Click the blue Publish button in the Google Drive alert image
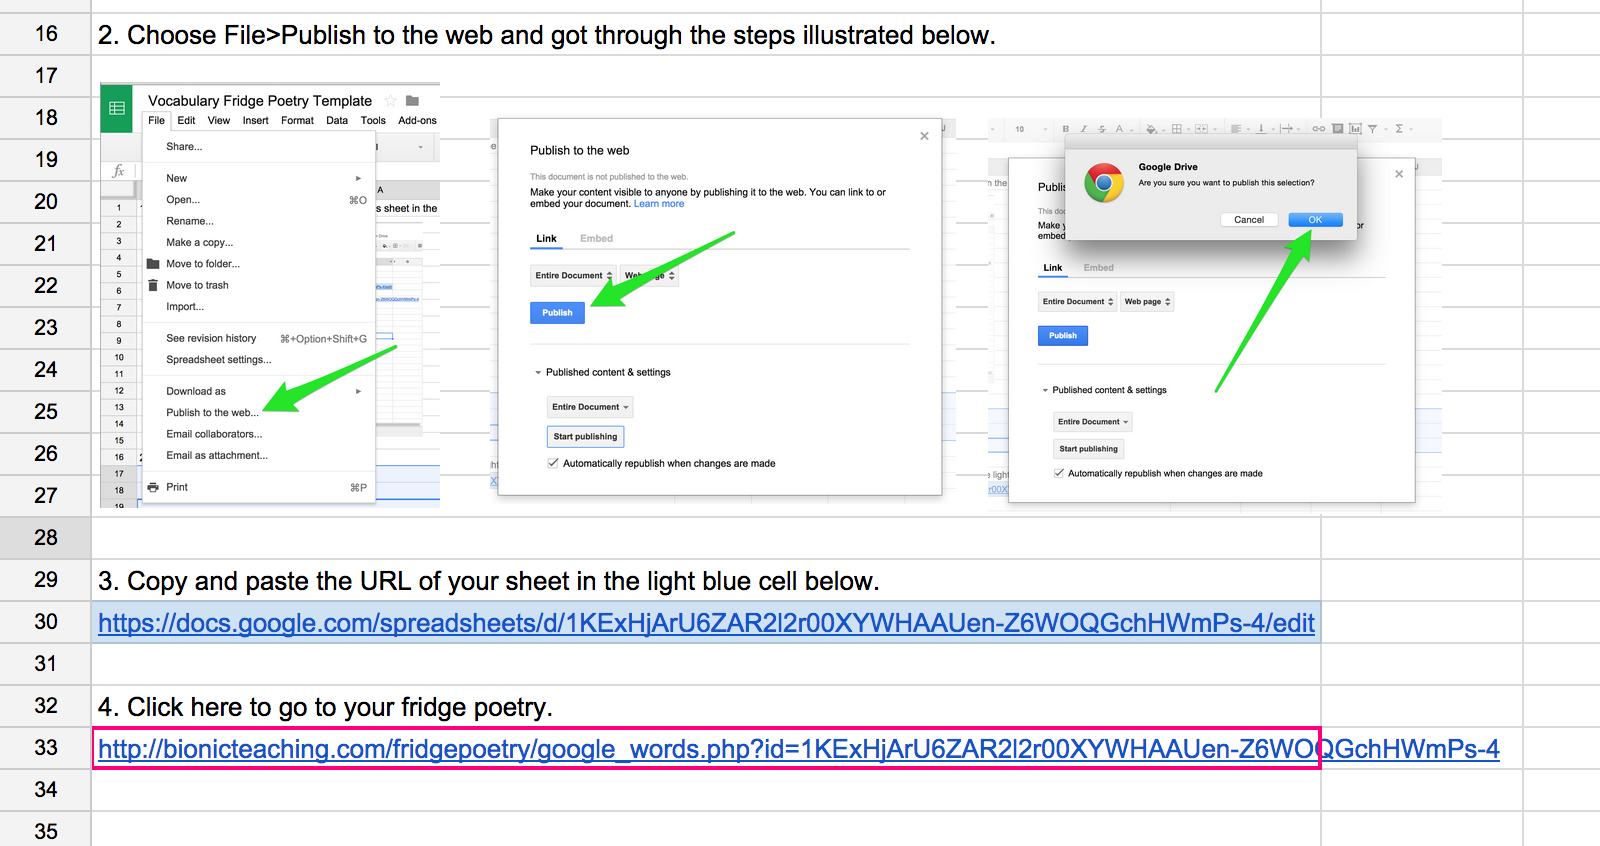 (1063, 336)
